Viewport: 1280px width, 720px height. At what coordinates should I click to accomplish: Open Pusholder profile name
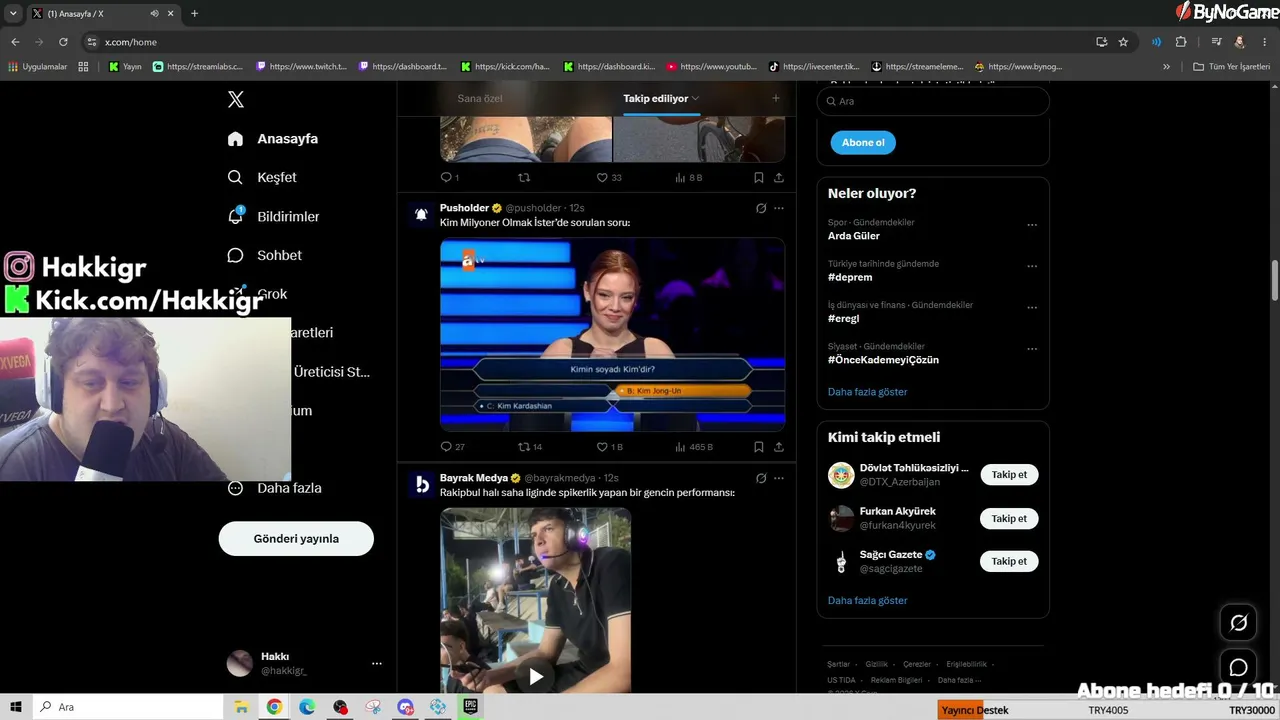click(x=464, y=208)
